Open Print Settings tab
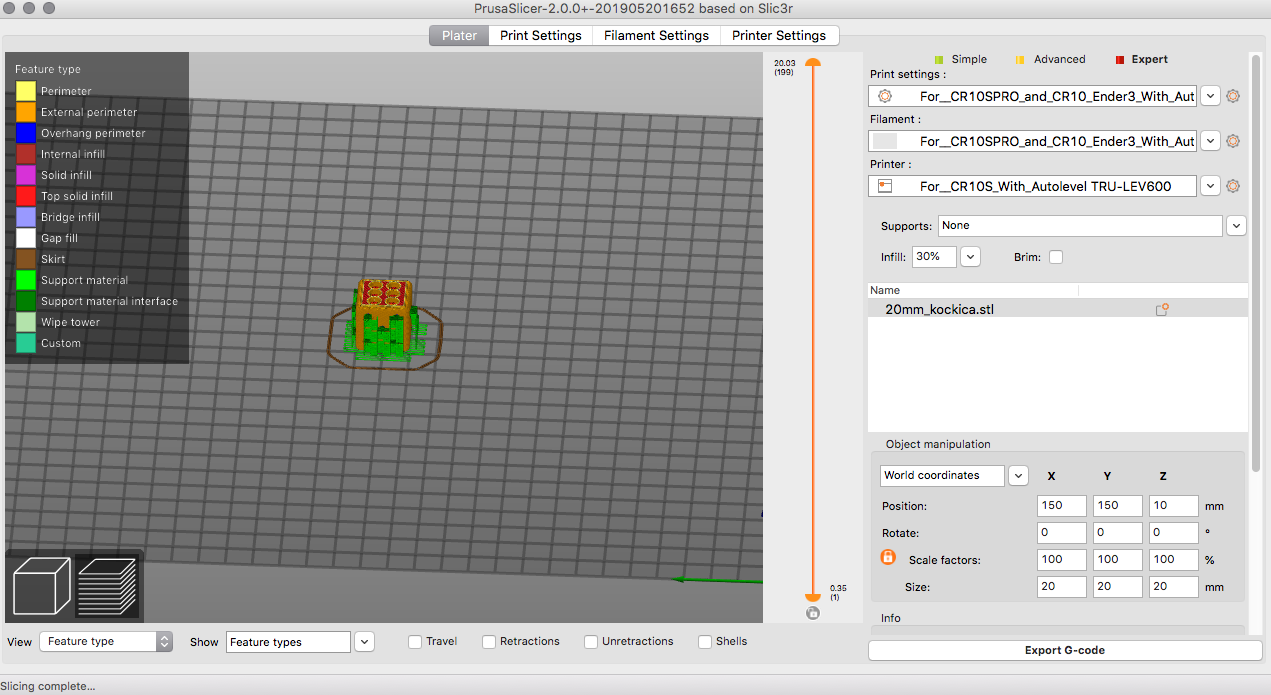Screen dimensions: 1271x695 pos(541,35)
